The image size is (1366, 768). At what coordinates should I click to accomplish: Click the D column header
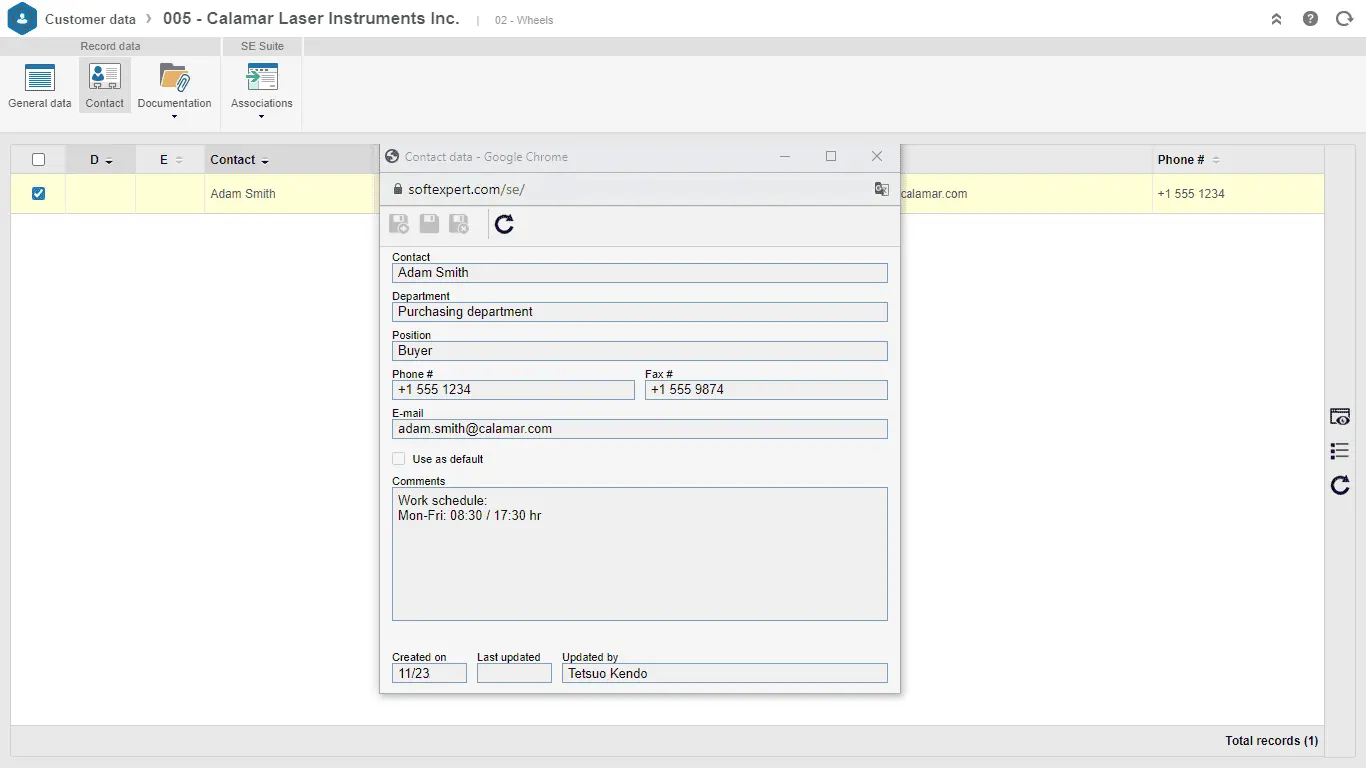(x=95, y=160)
